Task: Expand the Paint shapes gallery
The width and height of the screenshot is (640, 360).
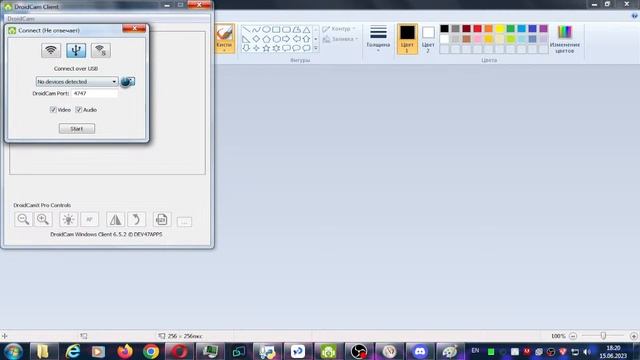Action: 316,48
